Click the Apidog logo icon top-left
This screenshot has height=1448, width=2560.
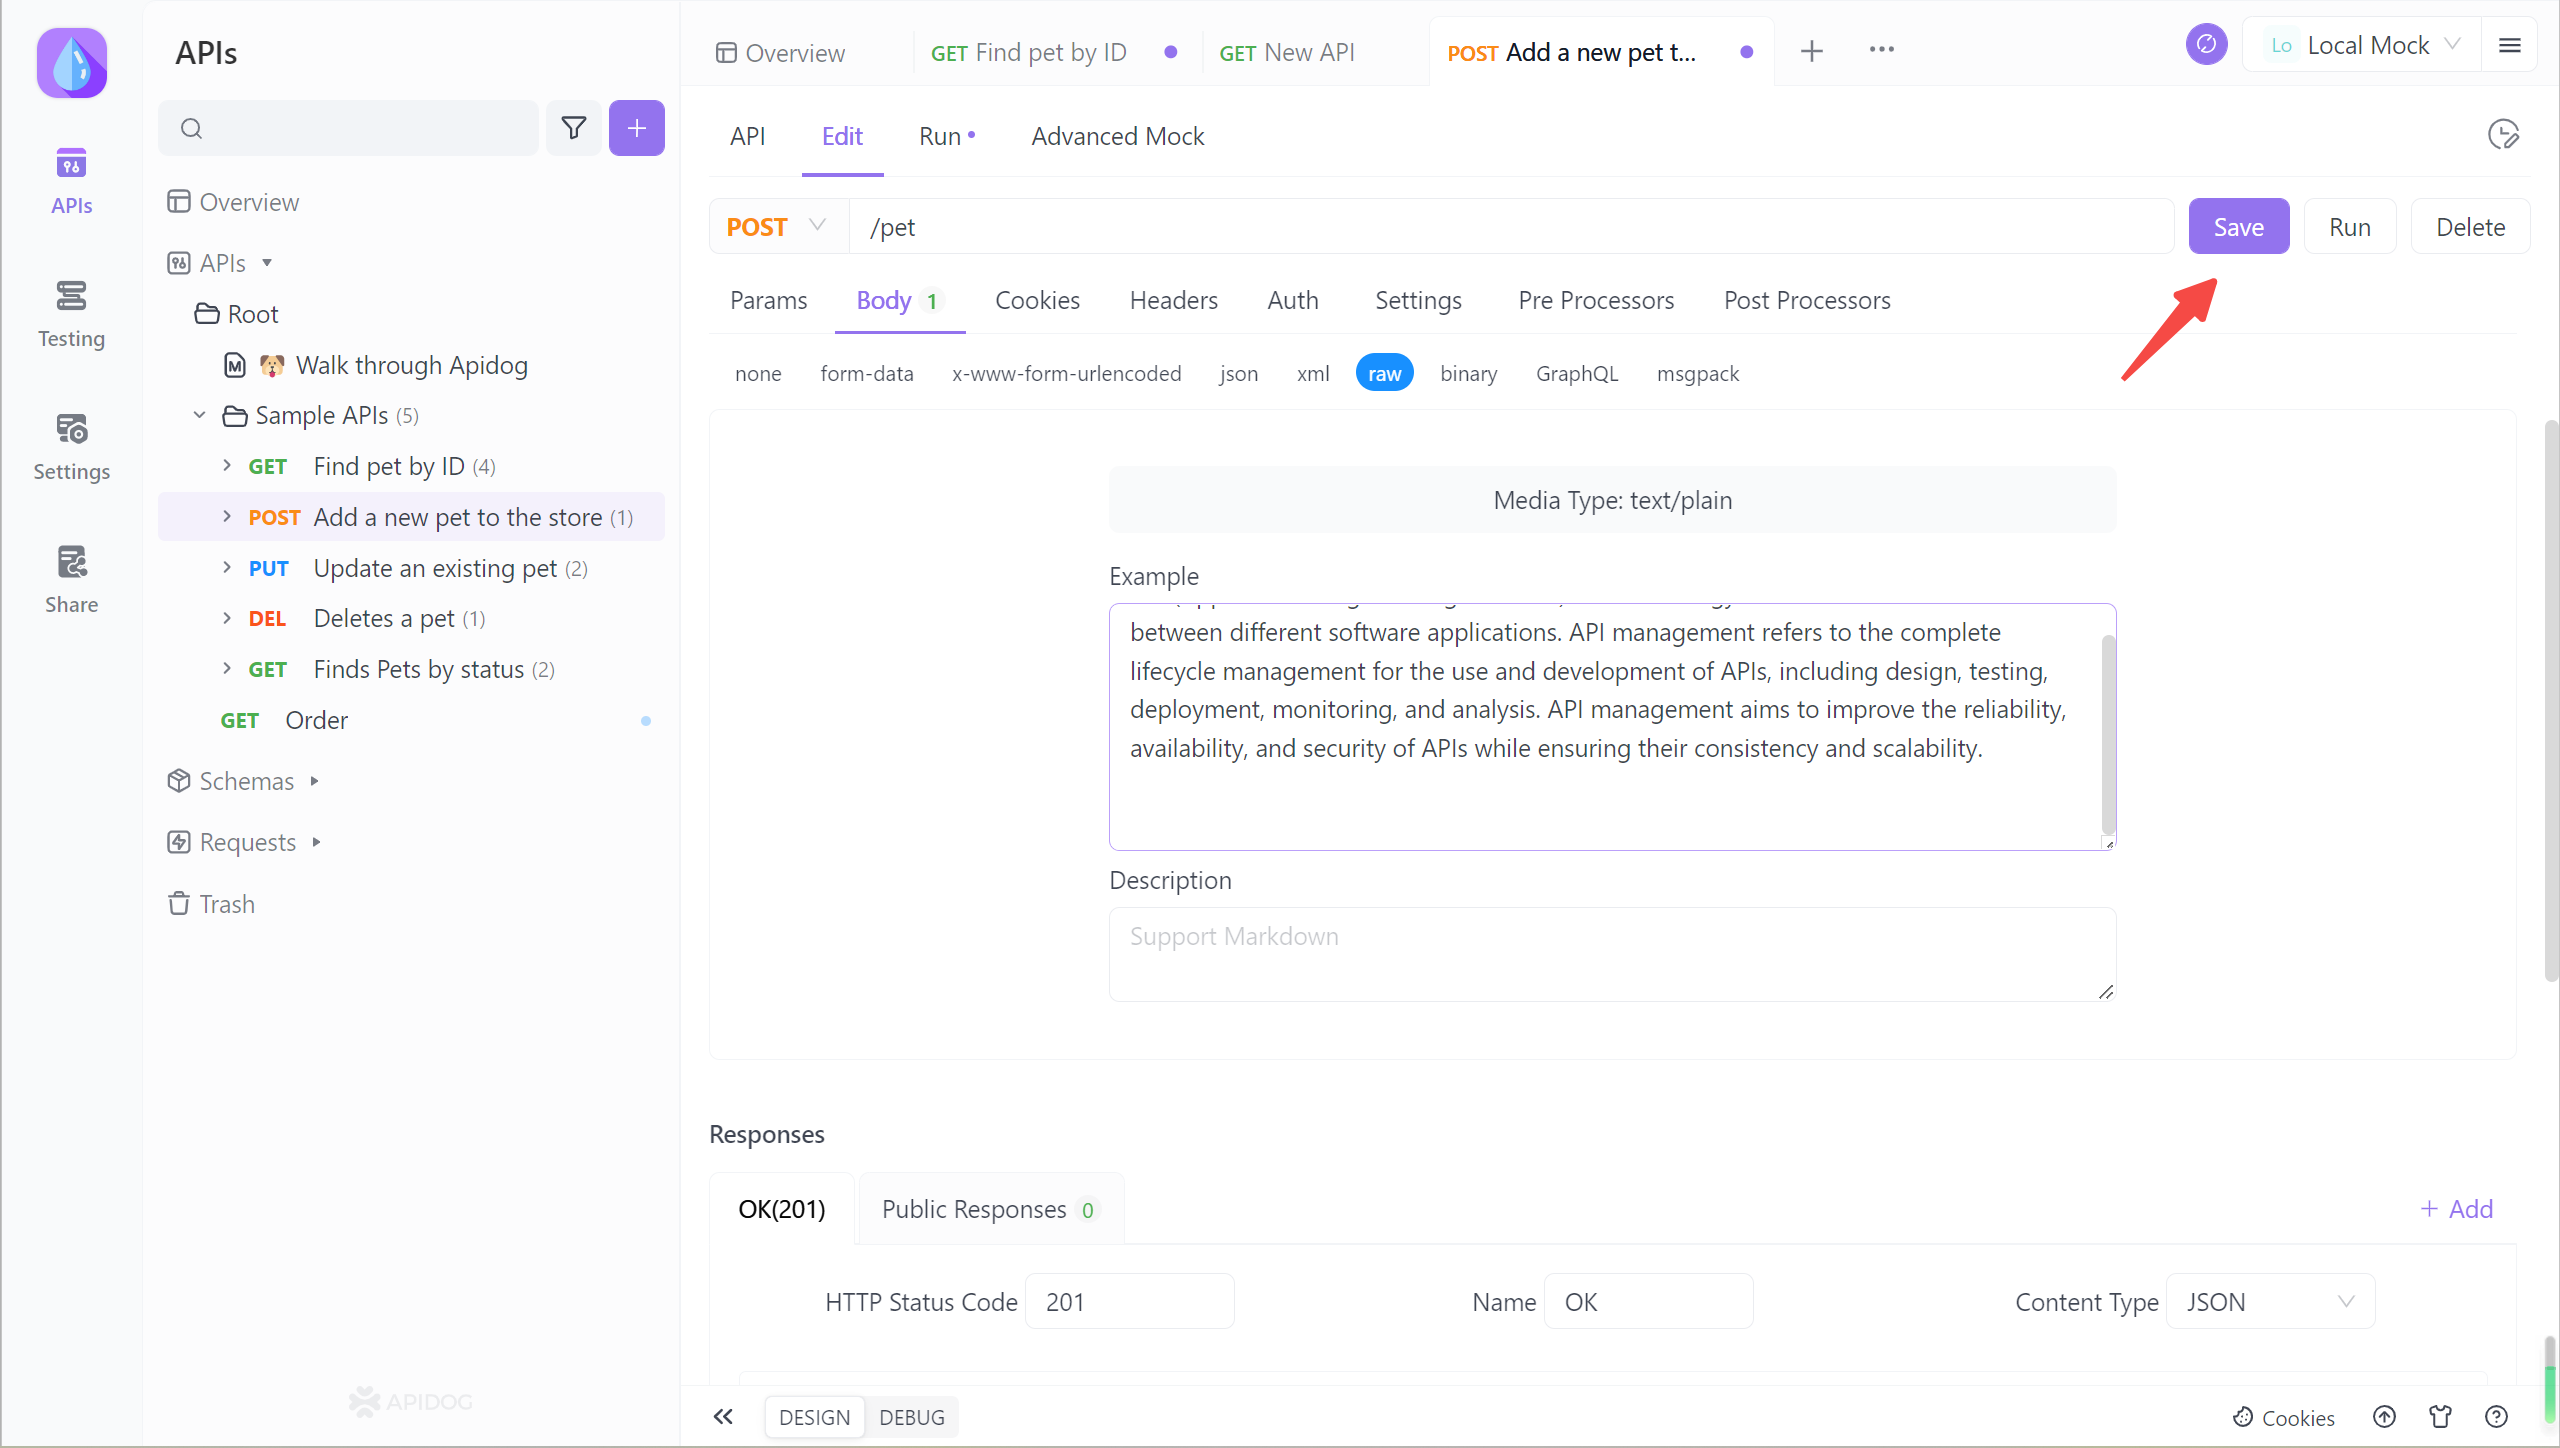70,62
